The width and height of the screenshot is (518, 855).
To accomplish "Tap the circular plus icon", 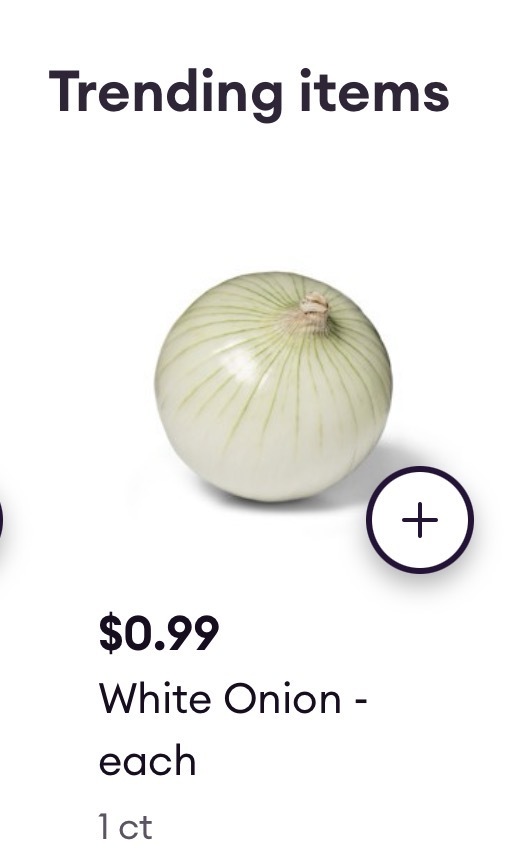I will (x=419, y=520).
